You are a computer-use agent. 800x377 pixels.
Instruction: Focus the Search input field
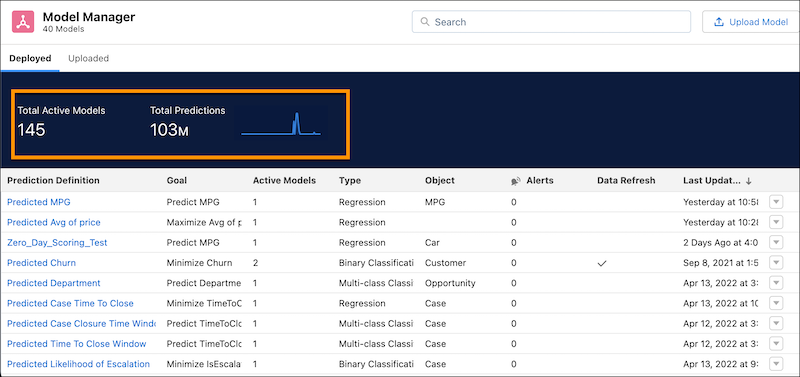click(551, 22)
